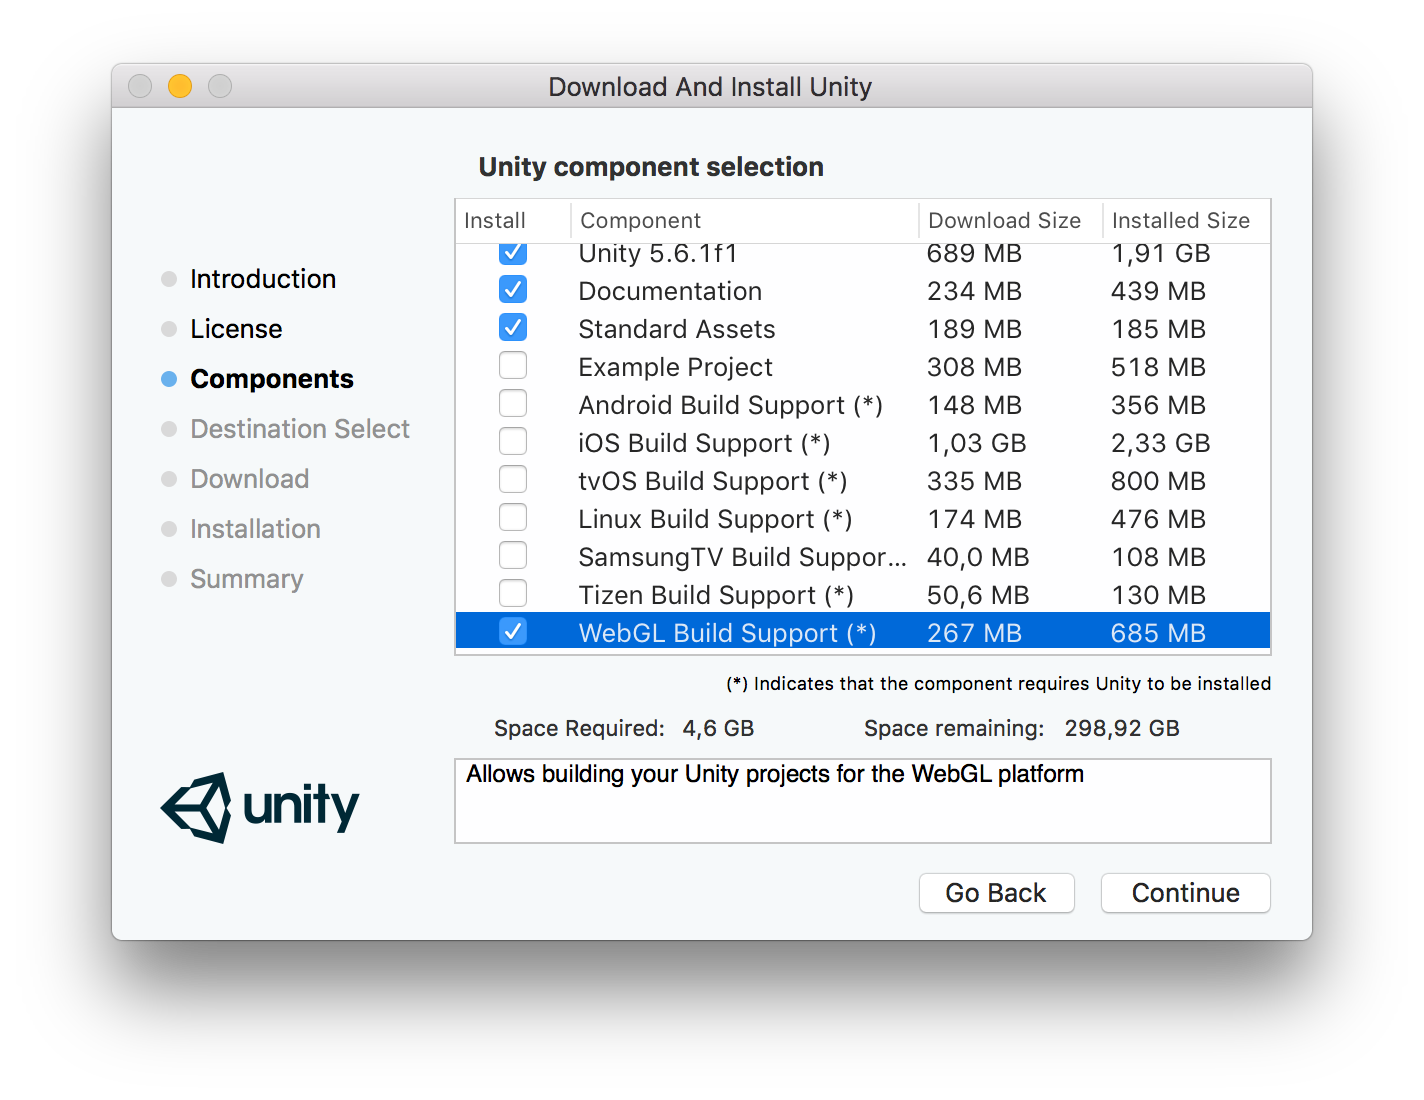Enable the tvOS Build Support checkbox
The image size is (1424, 1100).
click(513, 480)
